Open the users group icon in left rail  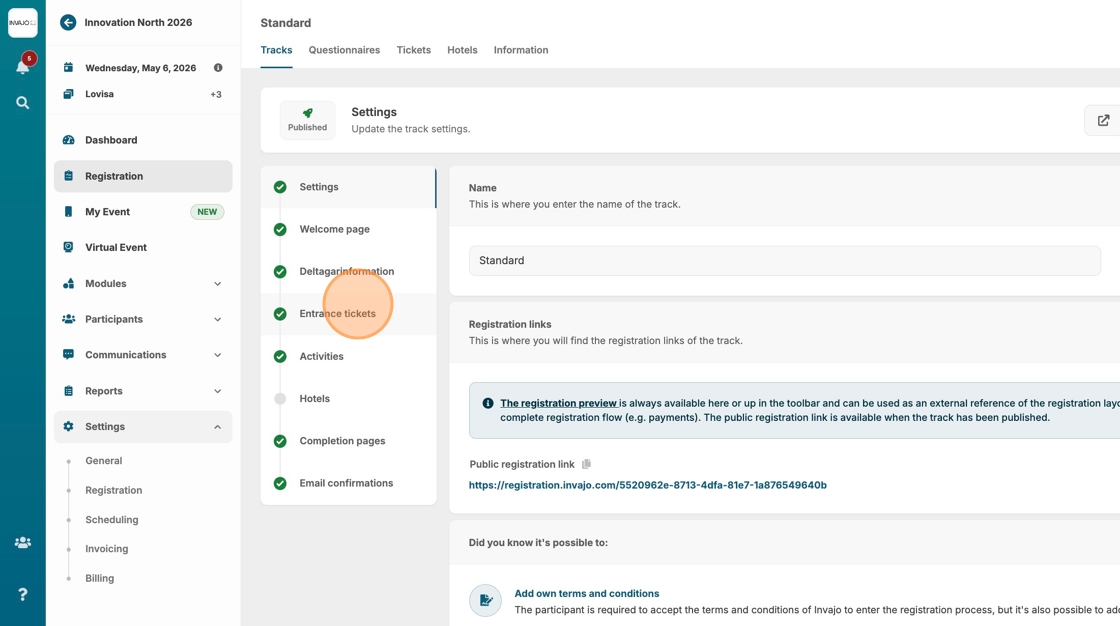point(22,543)
